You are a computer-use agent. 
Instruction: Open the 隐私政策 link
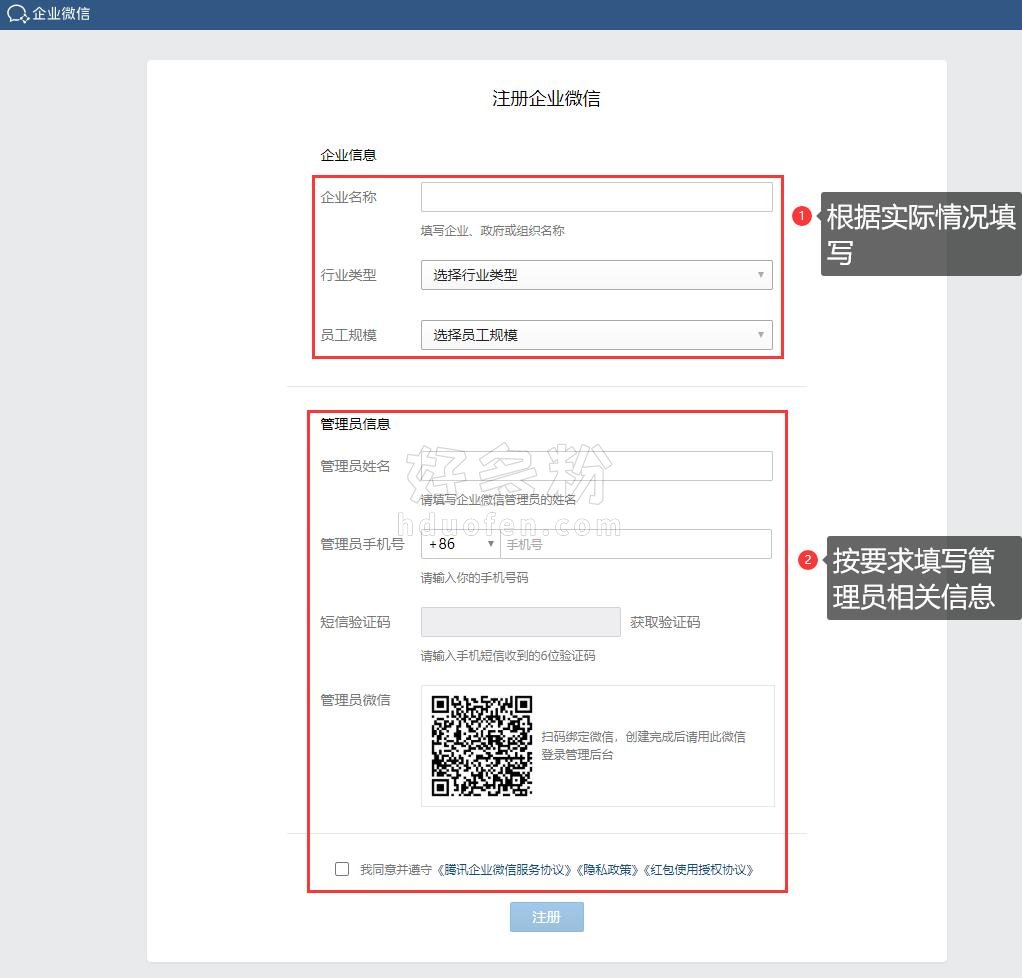607,870
